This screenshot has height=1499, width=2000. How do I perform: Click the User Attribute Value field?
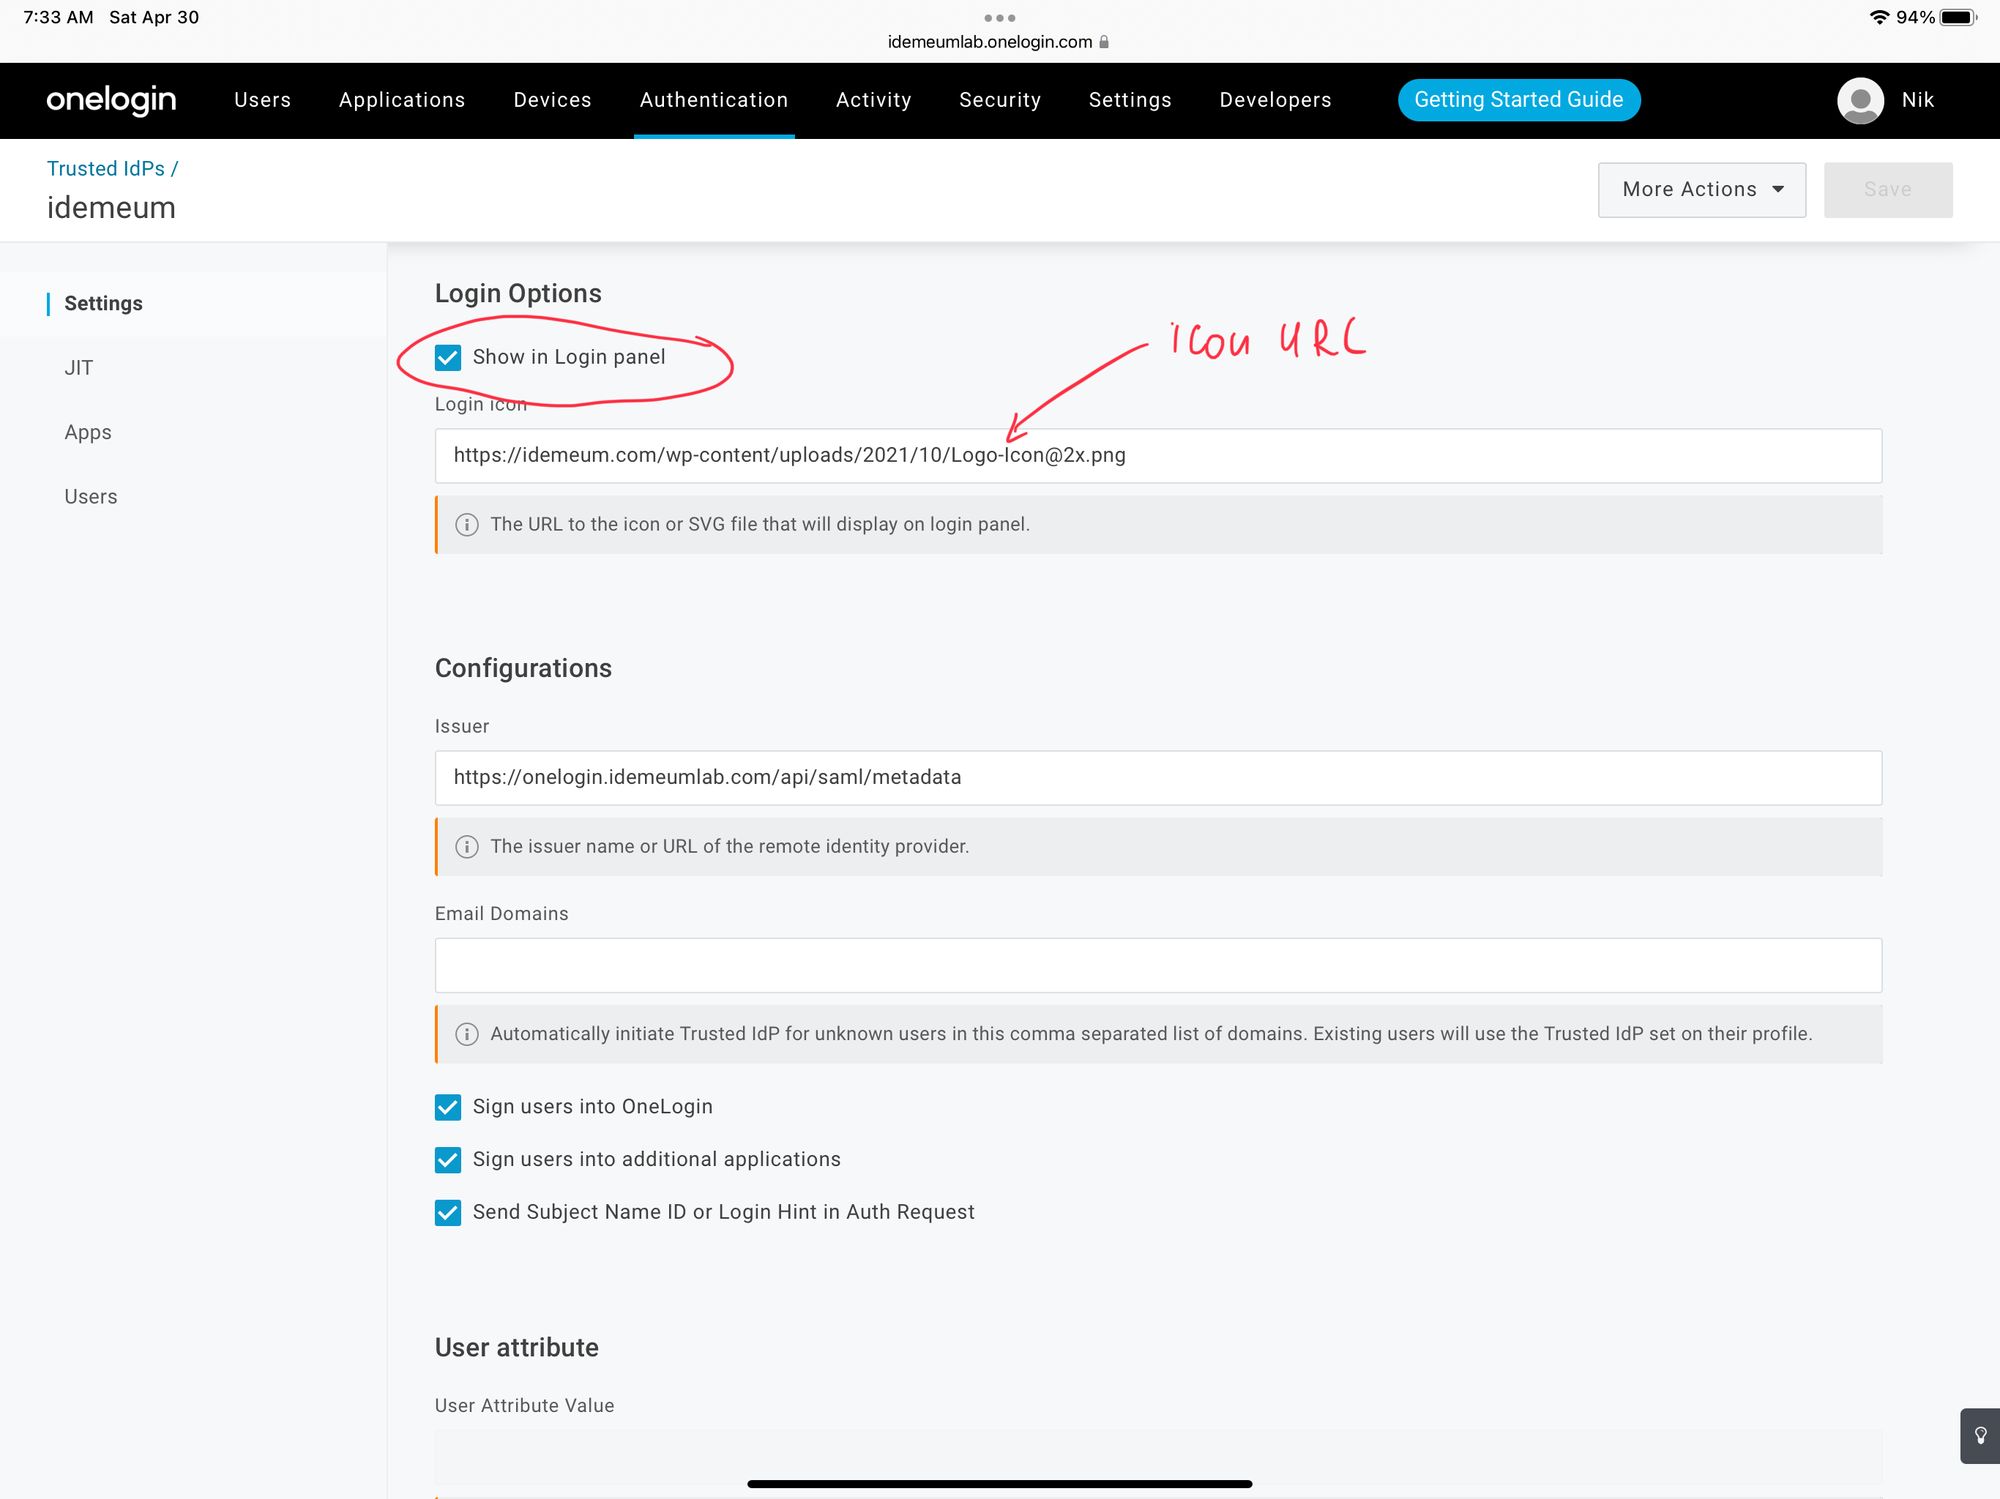click(1158, 1456)
